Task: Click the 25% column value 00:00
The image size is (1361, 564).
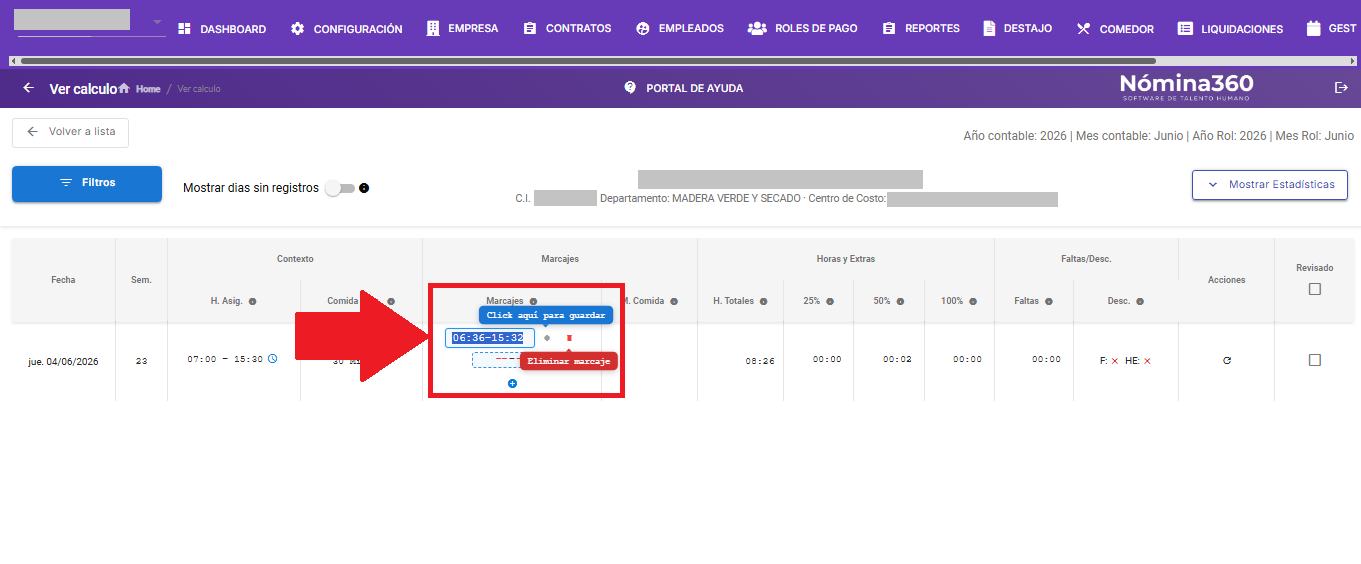Action: pyautogui.click(x=827, y=360)
